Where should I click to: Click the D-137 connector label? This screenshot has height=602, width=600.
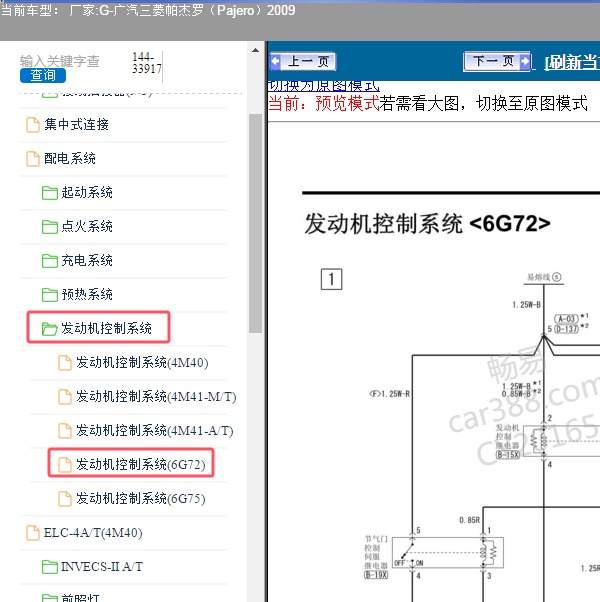pyautogui.click(x=566, y=329)
